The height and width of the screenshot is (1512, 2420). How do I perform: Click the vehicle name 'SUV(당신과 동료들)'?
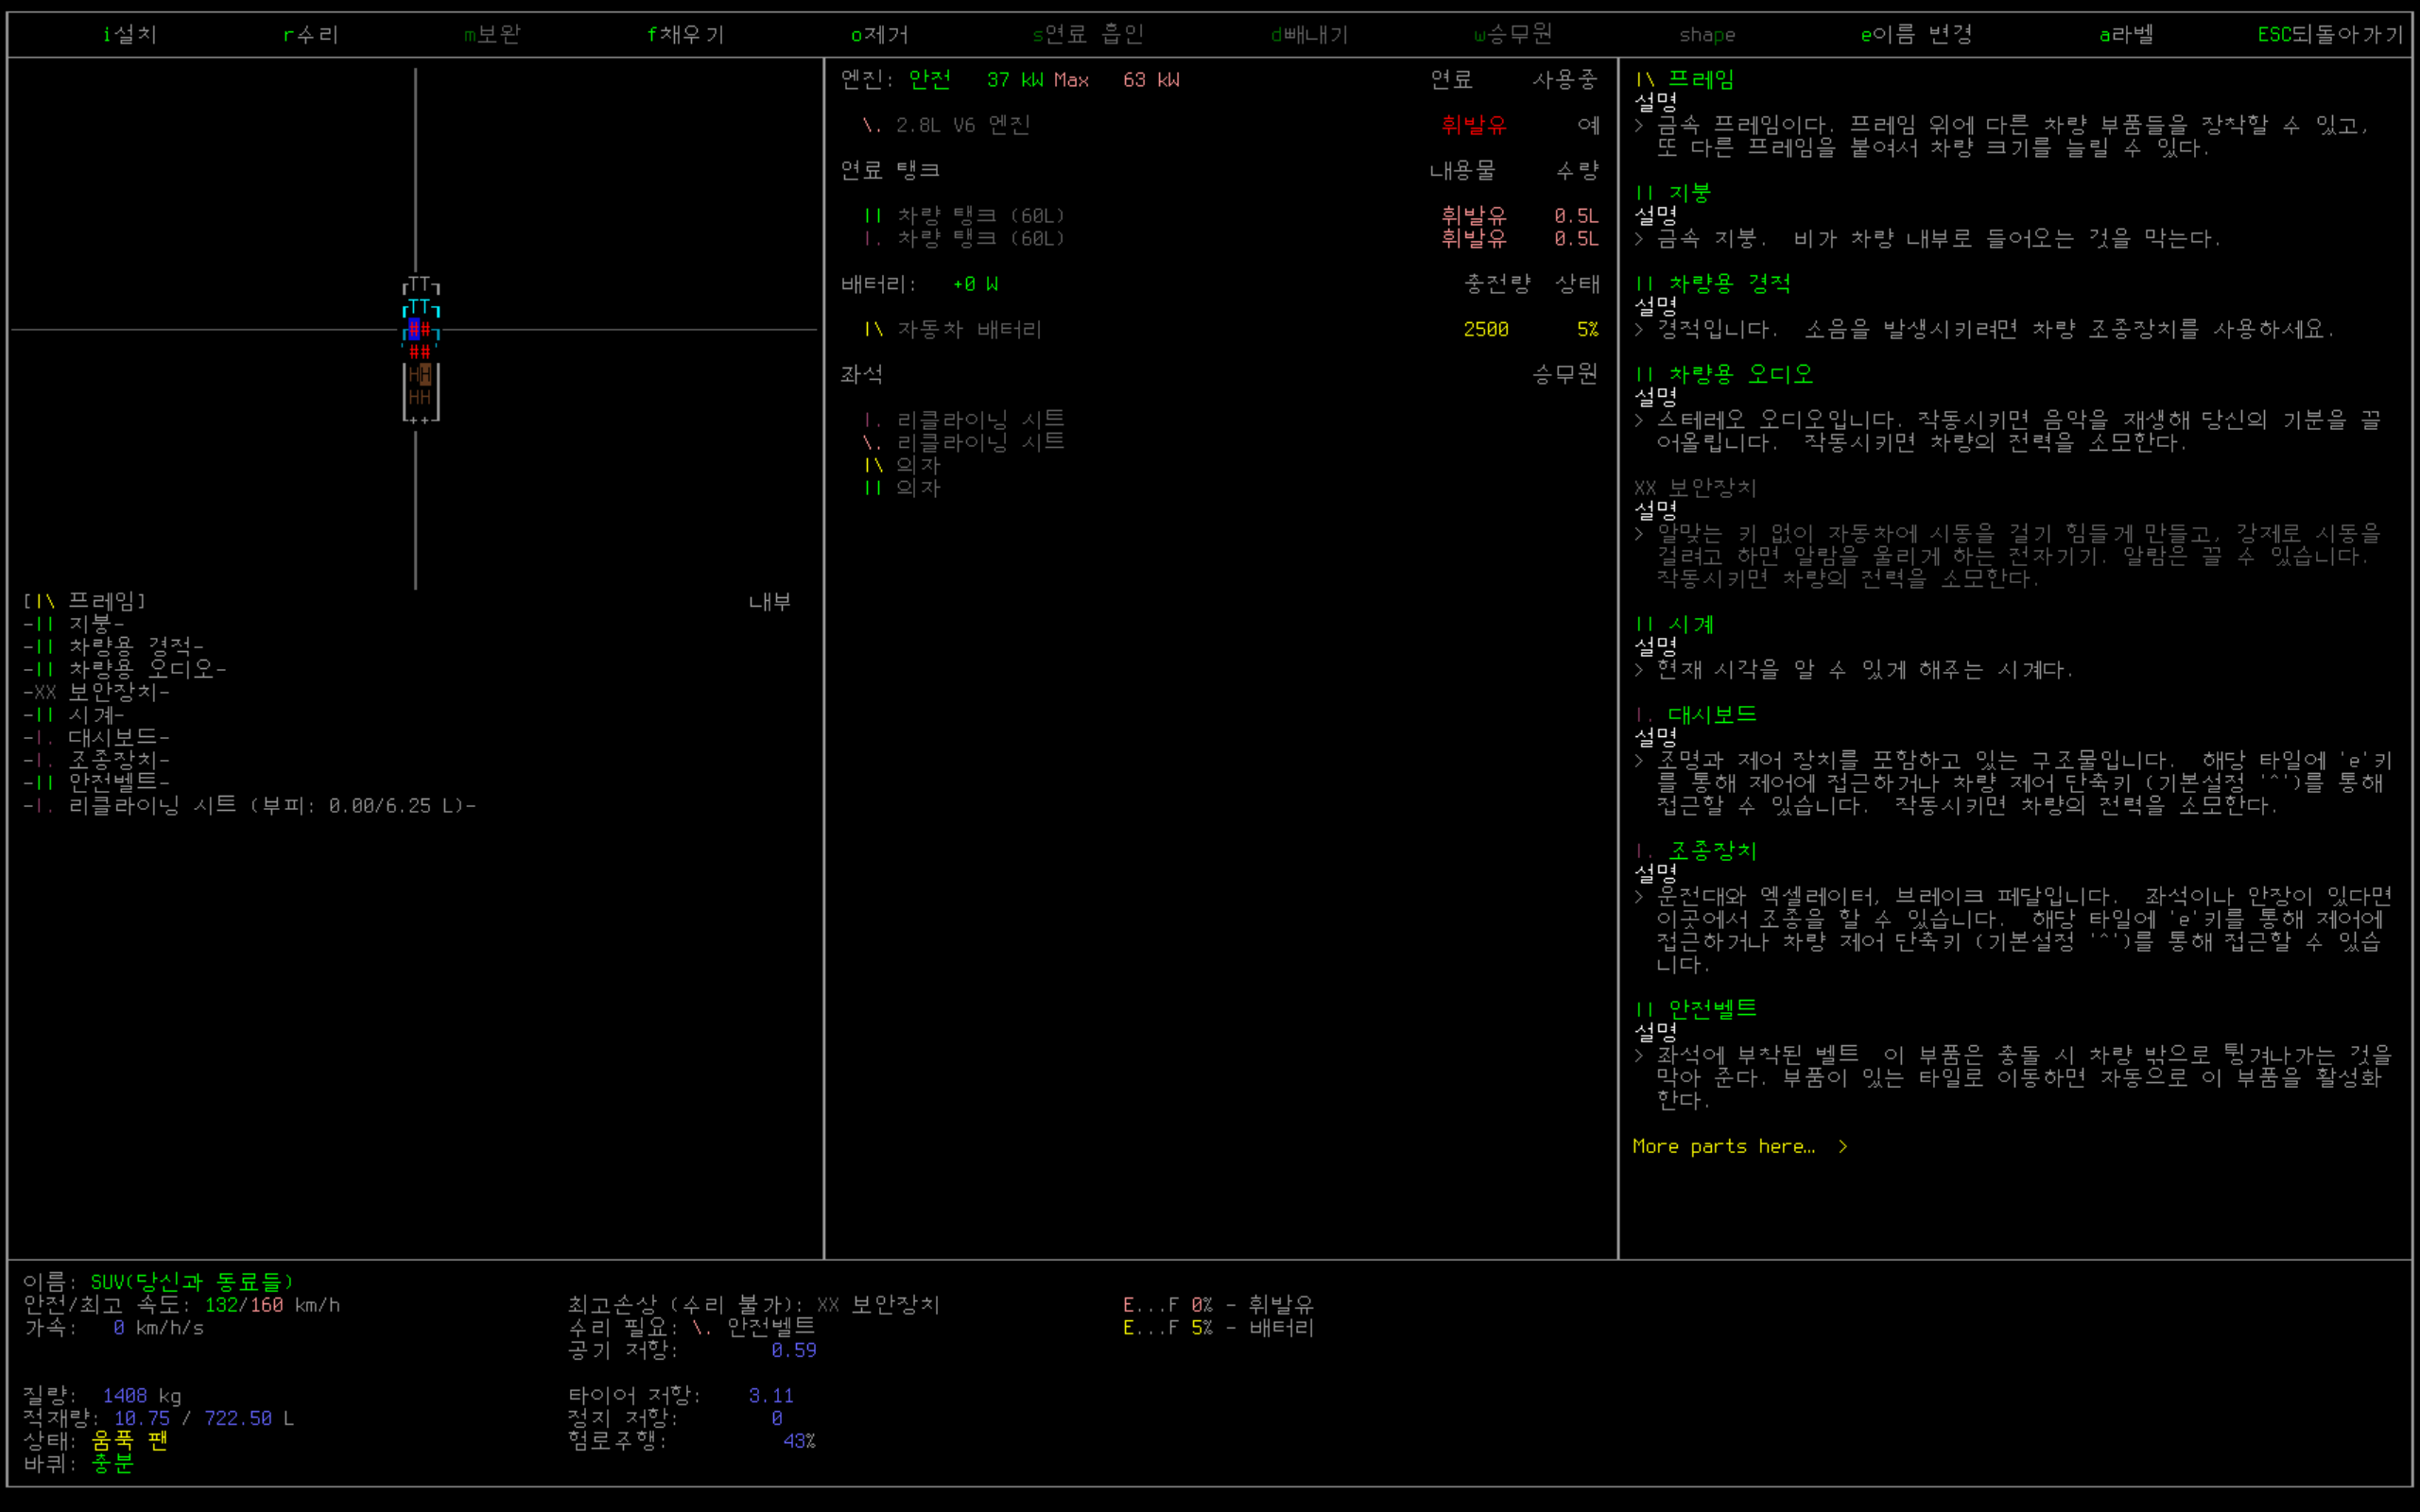pyautogui.click(x=192, y=1282)
